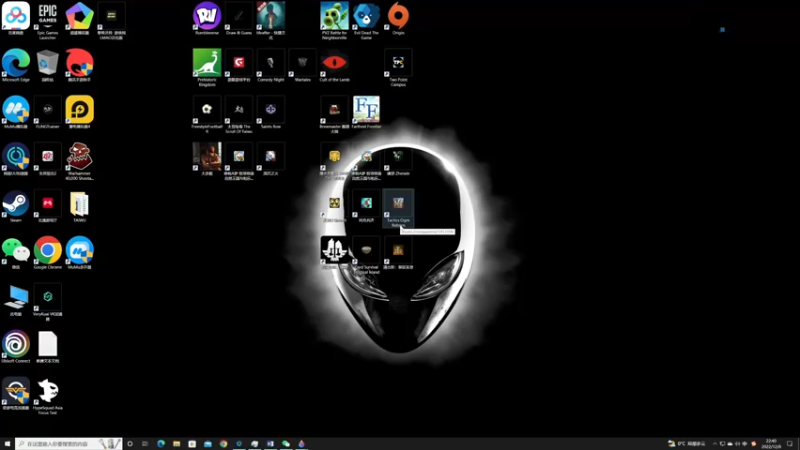Open the Recycle Bin
Screen dimensions: 800x450
tap(47, 65)
